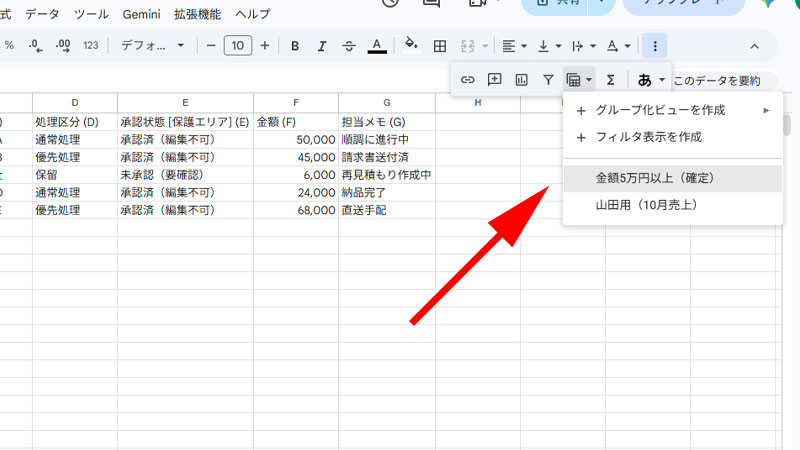The width and height of the screenshot is (800, 450).
Task: Open the ツール menu
Action: [91, 14]
